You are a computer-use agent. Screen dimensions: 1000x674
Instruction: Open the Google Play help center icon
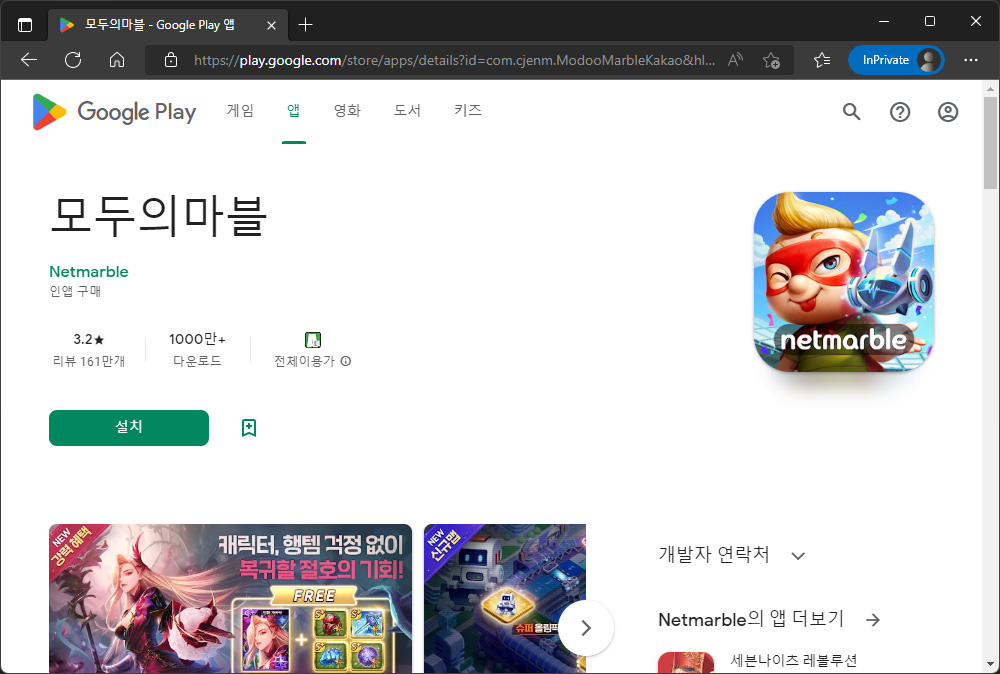[x=900, y=112]
